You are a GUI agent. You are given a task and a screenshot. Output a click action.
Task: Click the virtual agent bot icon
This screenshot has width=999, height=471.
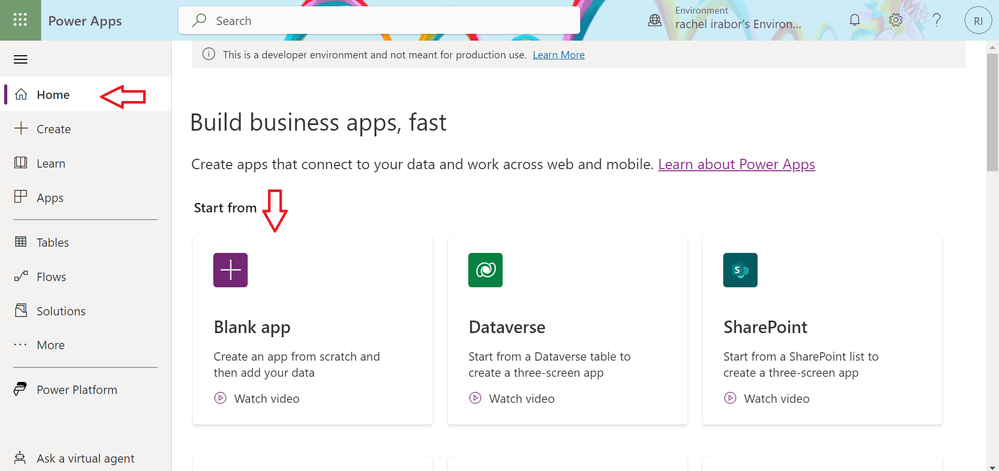click(x=21, y=458)
